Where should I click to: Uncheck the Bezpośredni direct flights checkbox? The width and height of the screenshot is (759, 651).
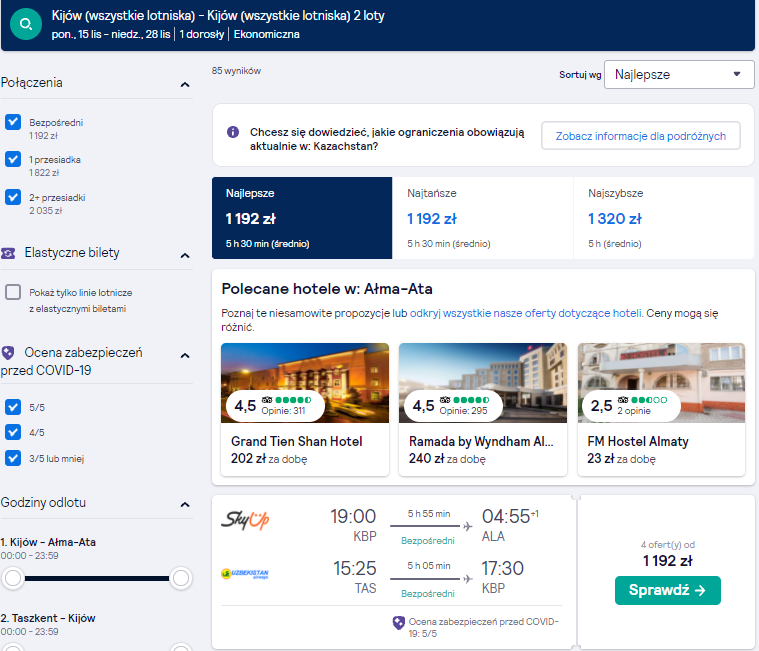[x=13, y=122]
